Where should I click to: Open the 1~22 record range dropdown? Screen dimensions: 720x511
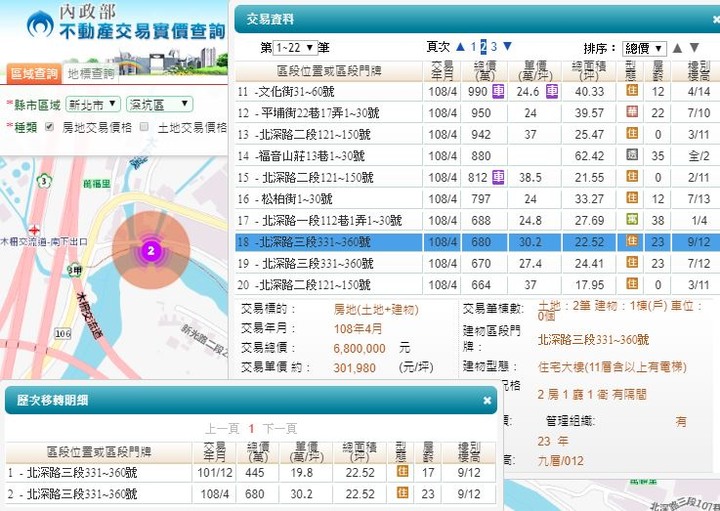click(x=295, y=48)
